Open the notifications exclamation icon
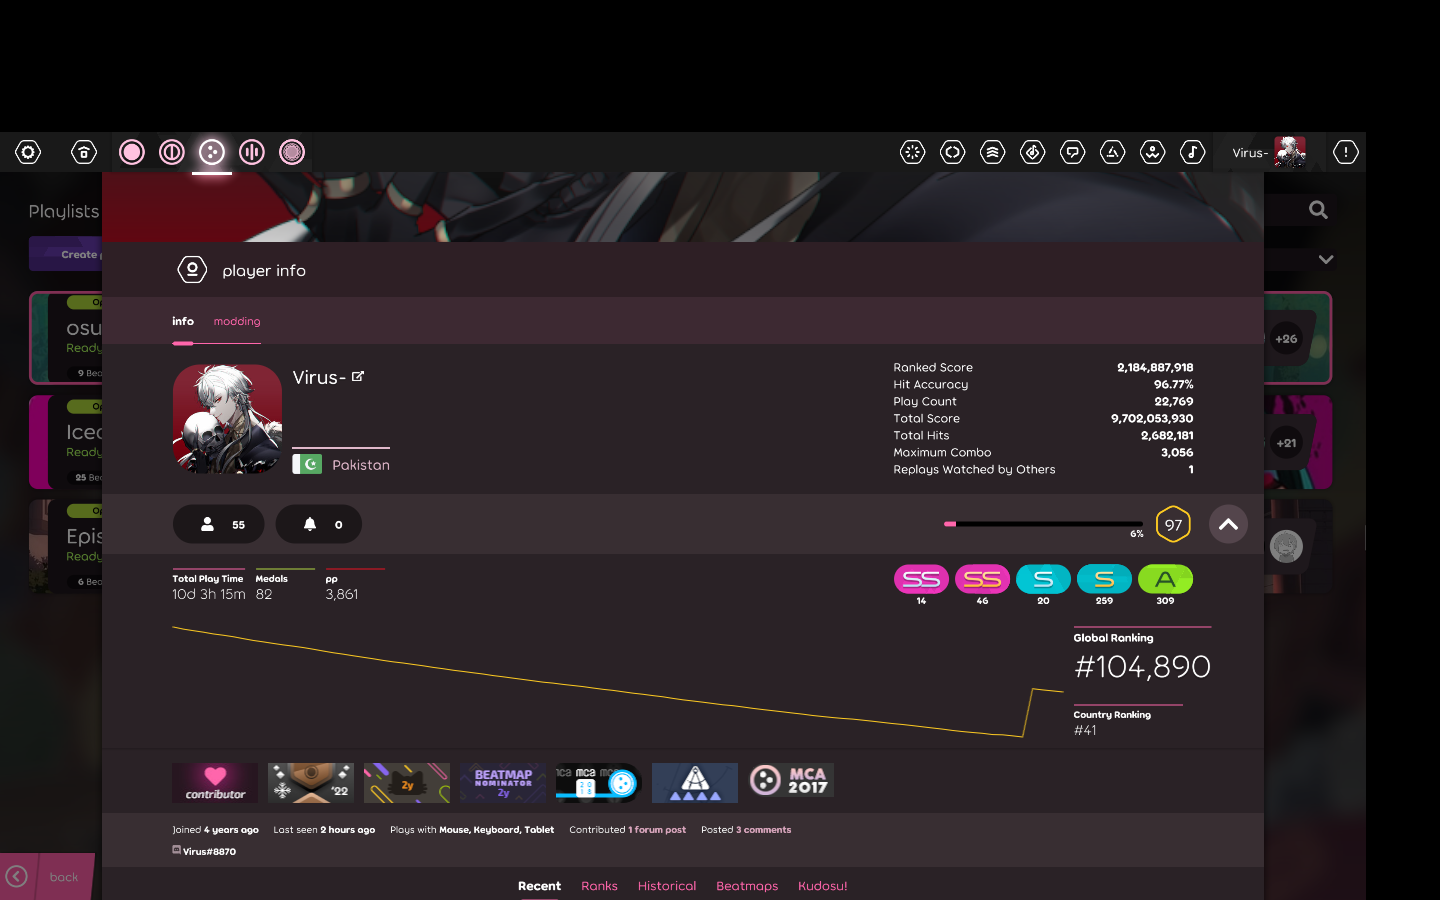Screen dimensions: 1440x900 (1345, 152)
